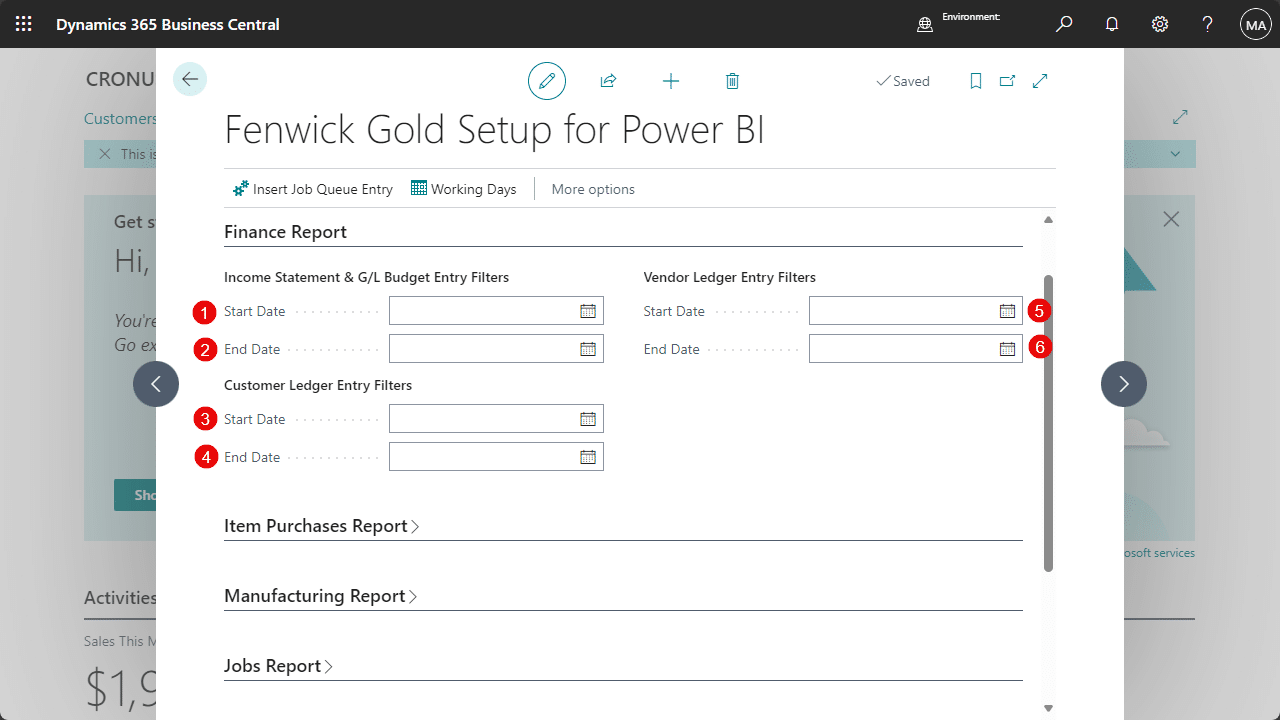Open the Help question mark
Screen dimensions: 1280x720
(x=1208, y=24)
